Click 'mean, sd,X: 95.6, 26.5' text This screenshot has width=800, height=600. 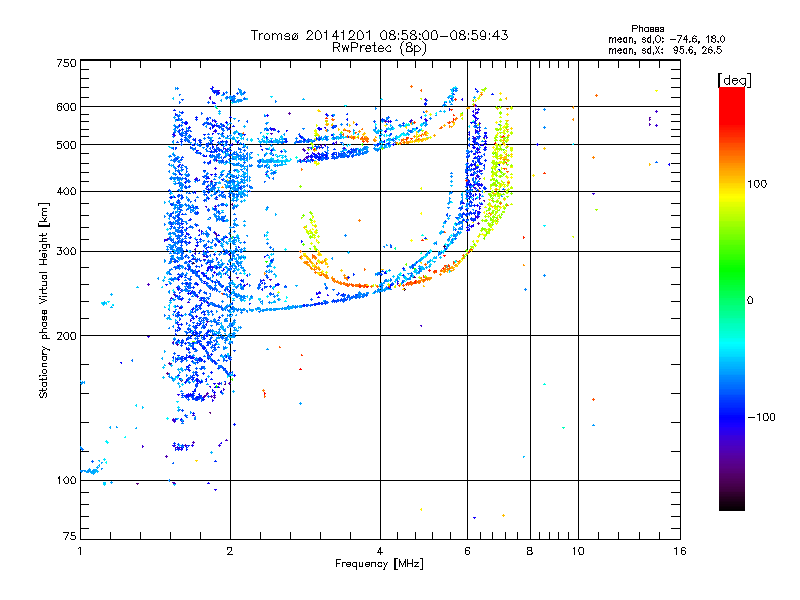coord(665,50)
